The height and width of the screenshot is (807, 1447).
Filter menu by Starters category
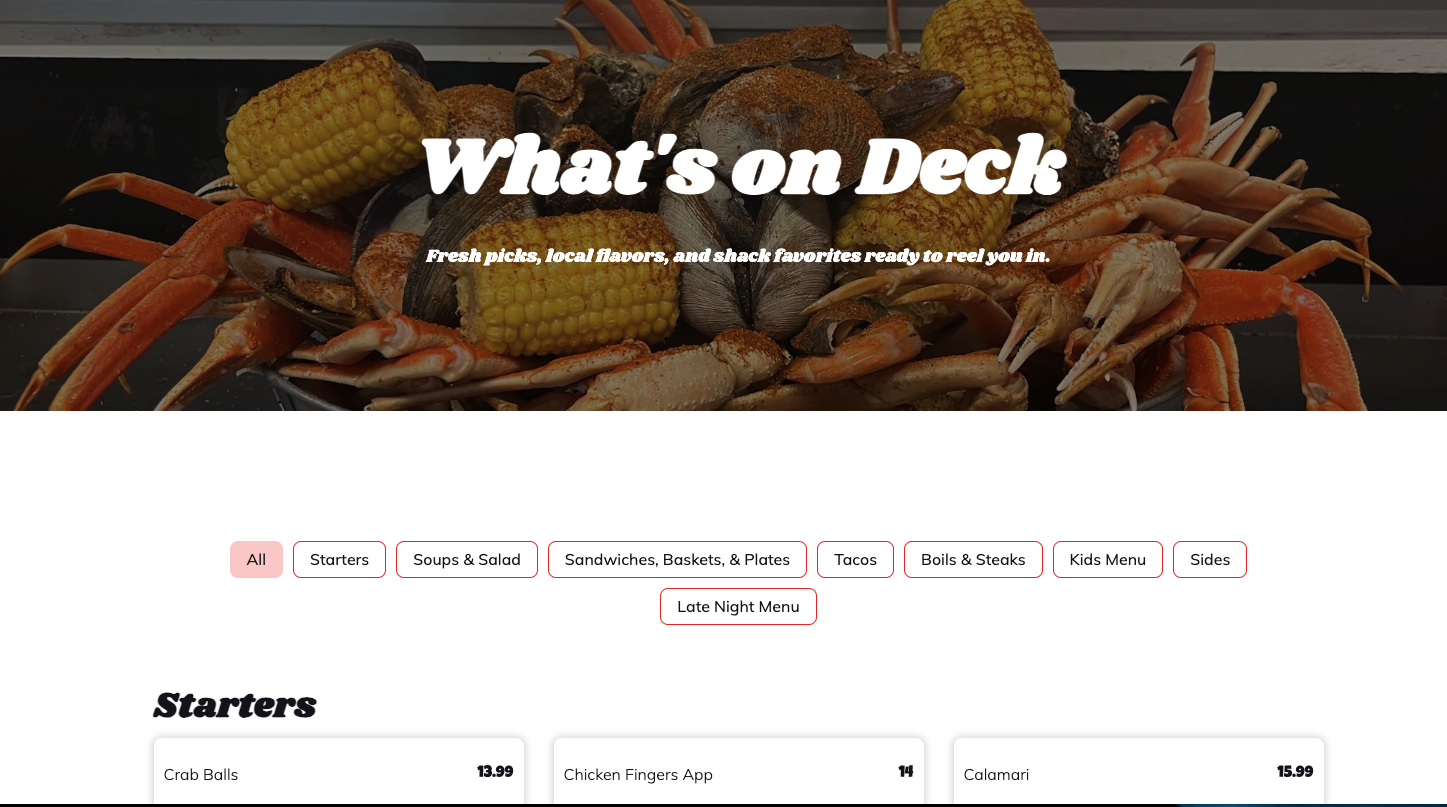point(339,559)
